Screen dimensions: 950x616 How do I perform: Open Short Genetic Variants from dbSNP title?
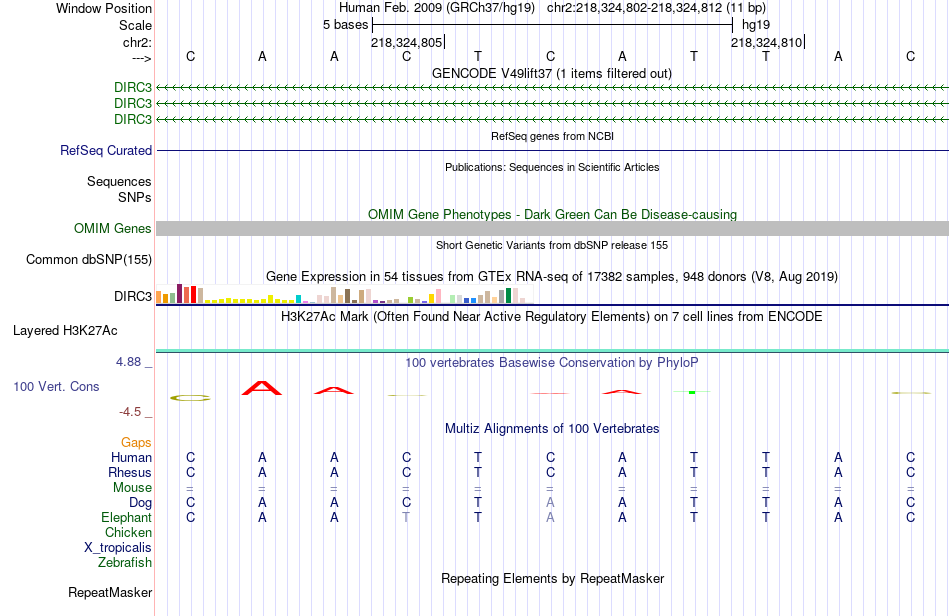point(552,245)
